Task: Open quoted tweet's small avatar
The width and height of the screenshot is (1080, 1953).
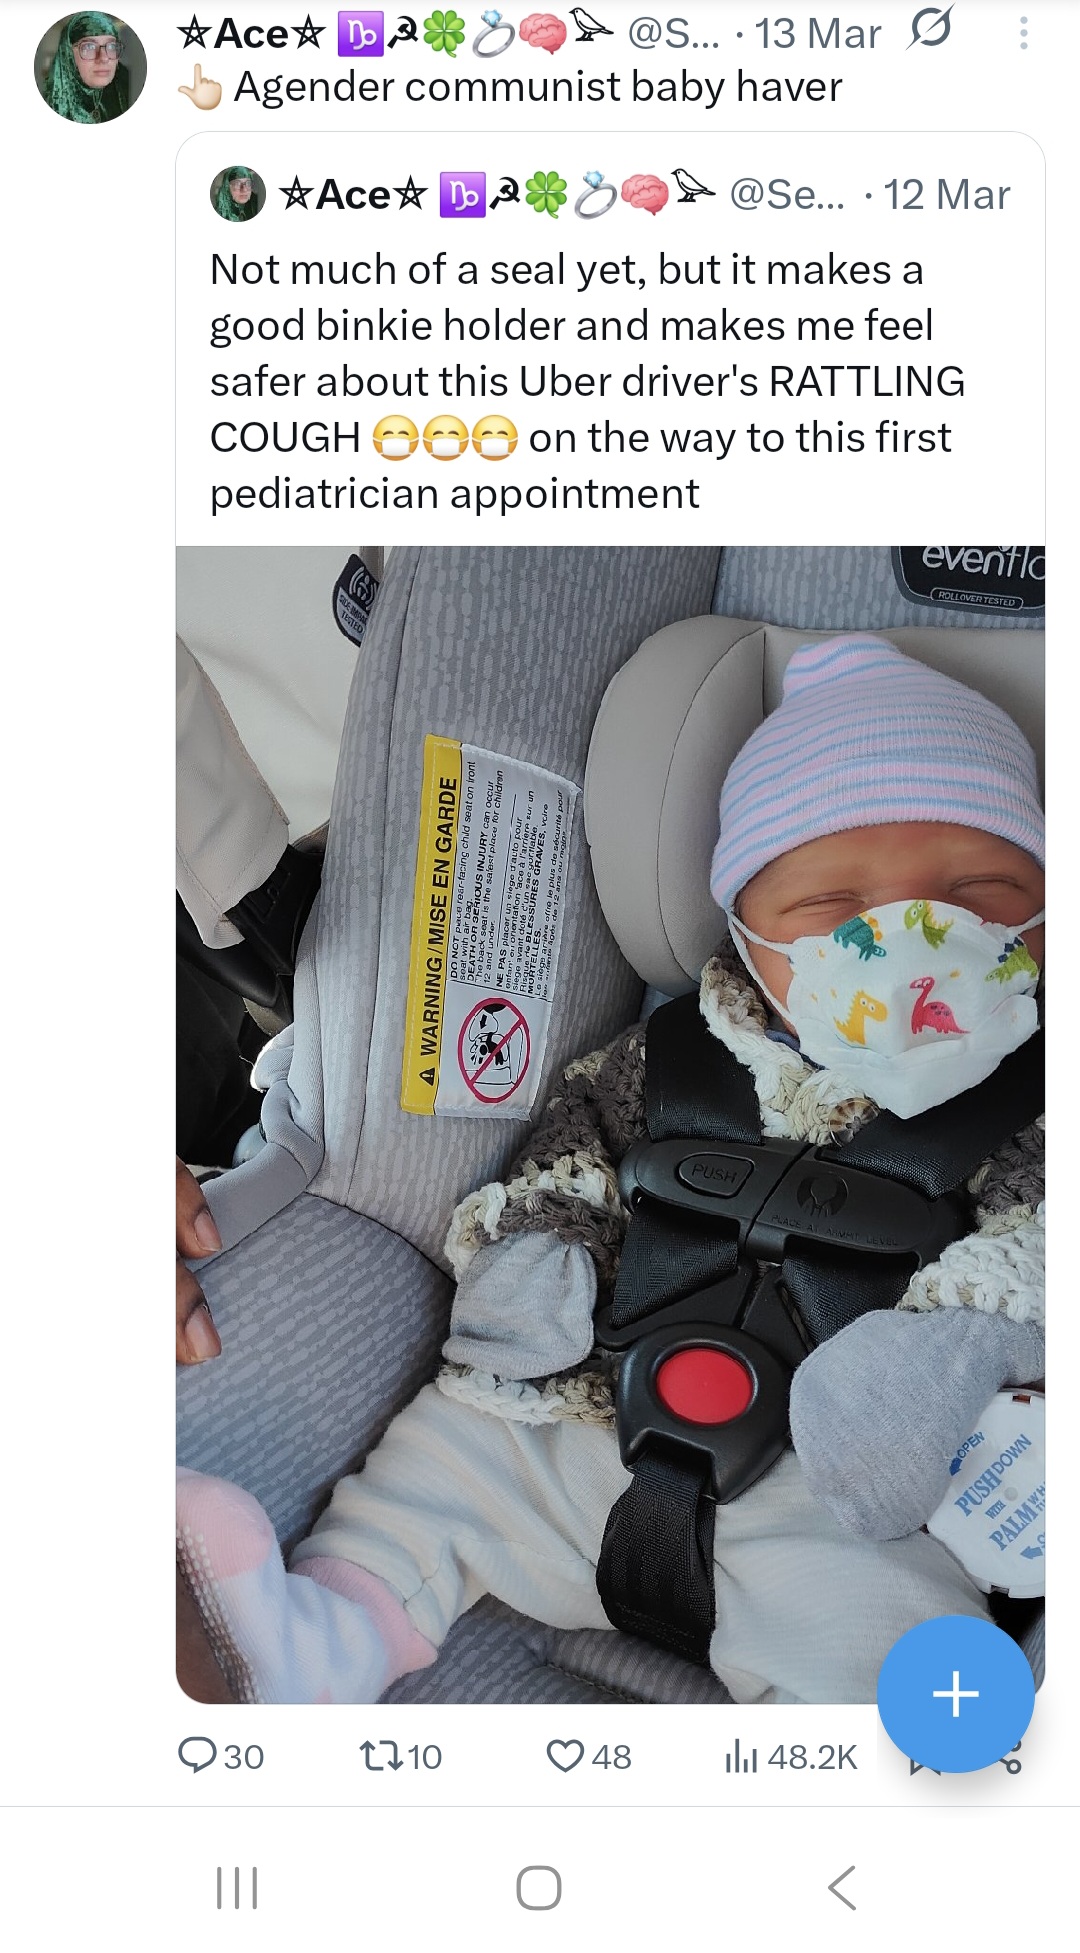Action: [238, 193]
